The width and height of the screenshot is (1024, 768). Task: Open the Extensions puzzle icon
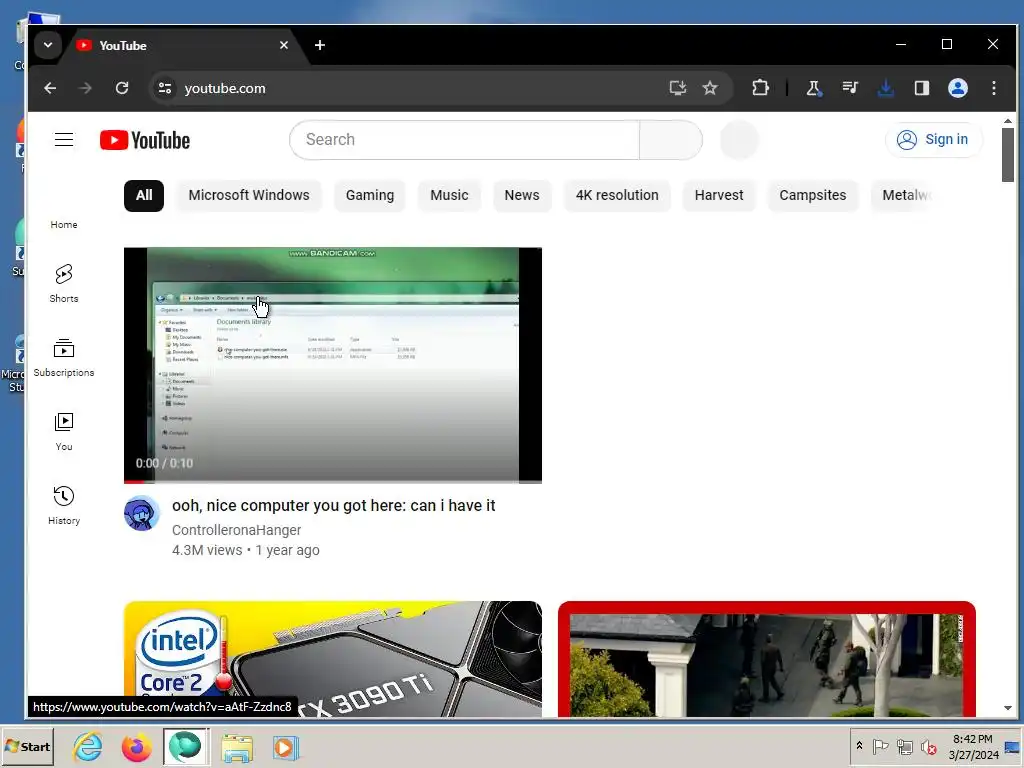(x=760, y=88)
